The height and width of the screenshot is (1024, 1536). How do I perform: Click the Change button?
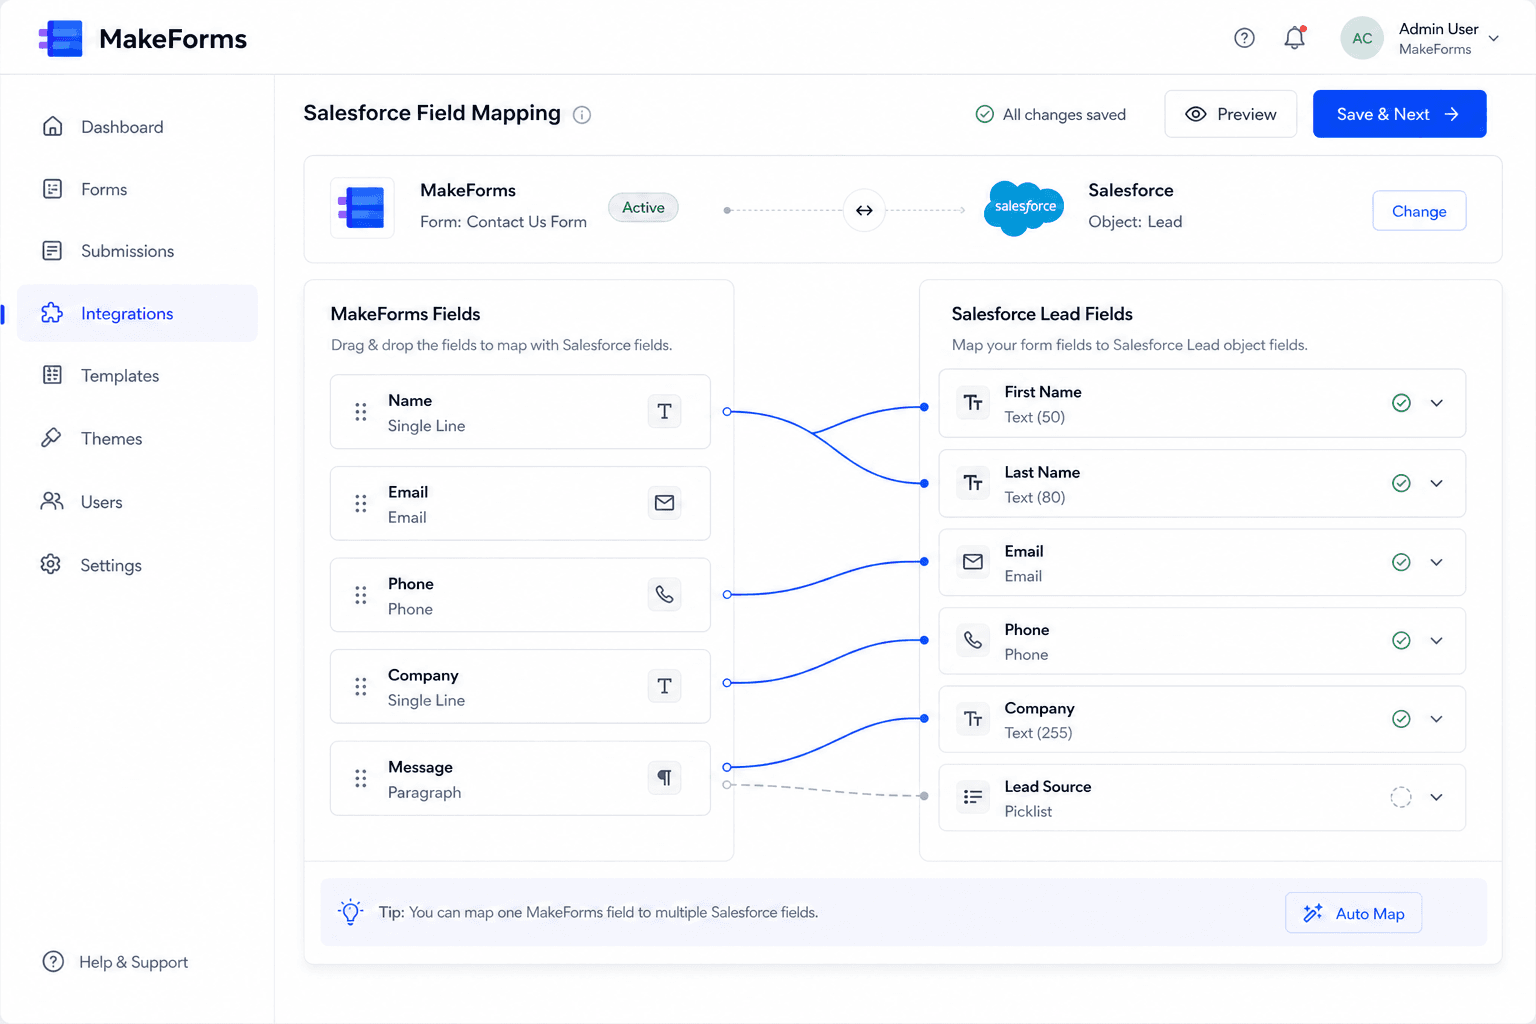coord(1419,211)
